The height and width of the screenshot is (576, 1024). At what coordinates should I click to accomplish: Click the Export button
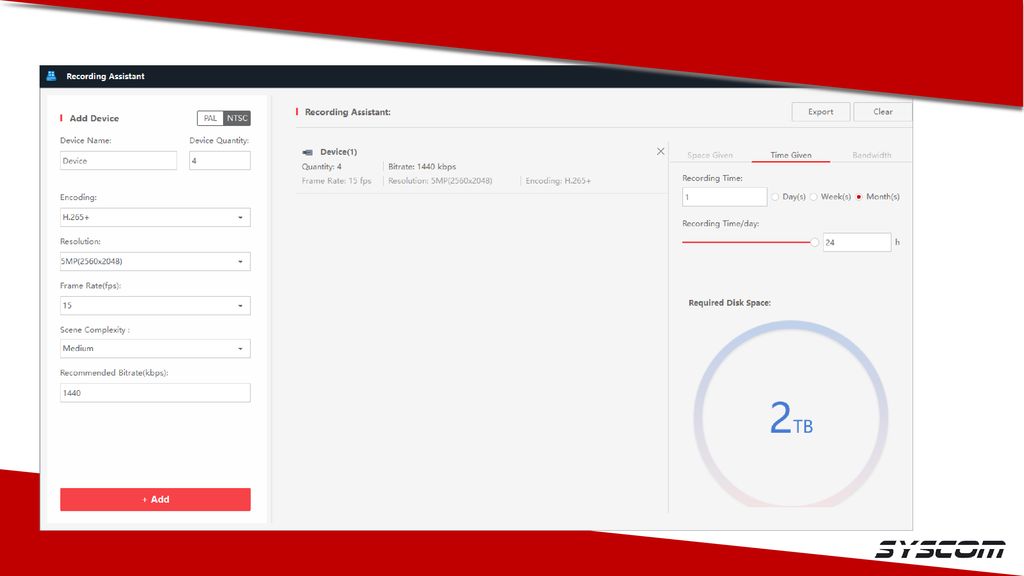coord(821,112)
